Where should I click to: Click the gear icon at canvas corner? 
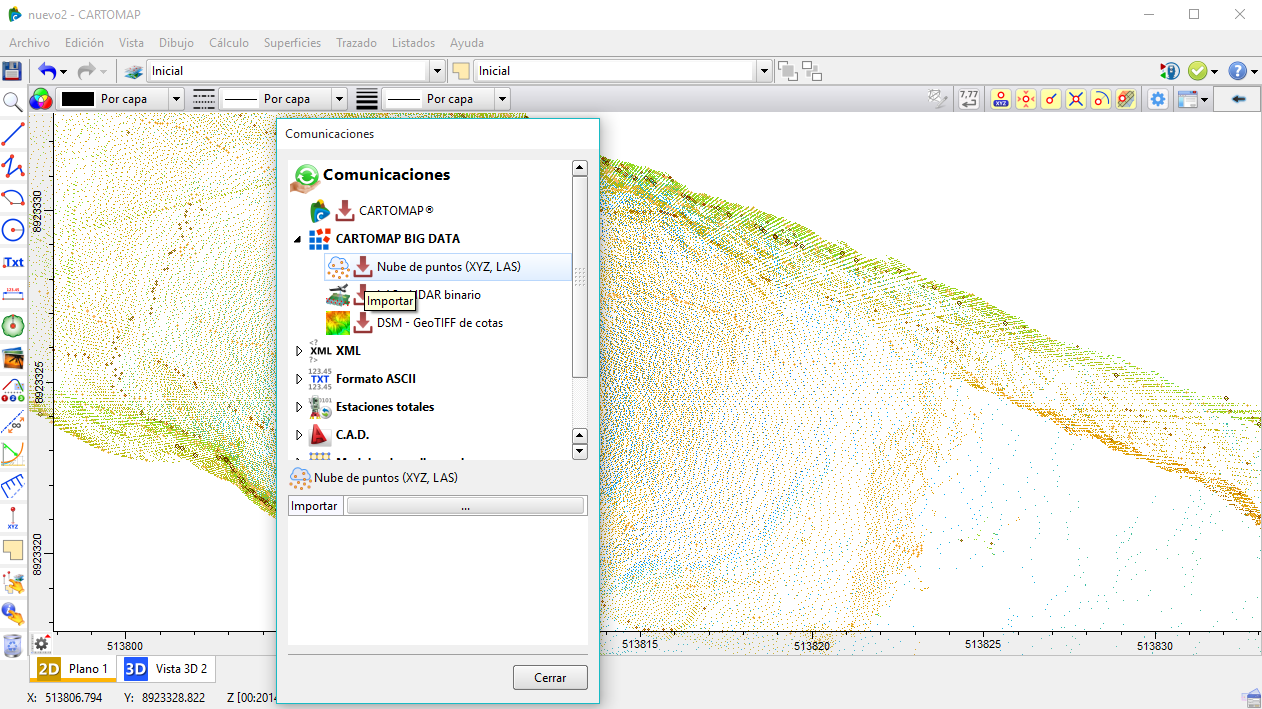(41, 644)
